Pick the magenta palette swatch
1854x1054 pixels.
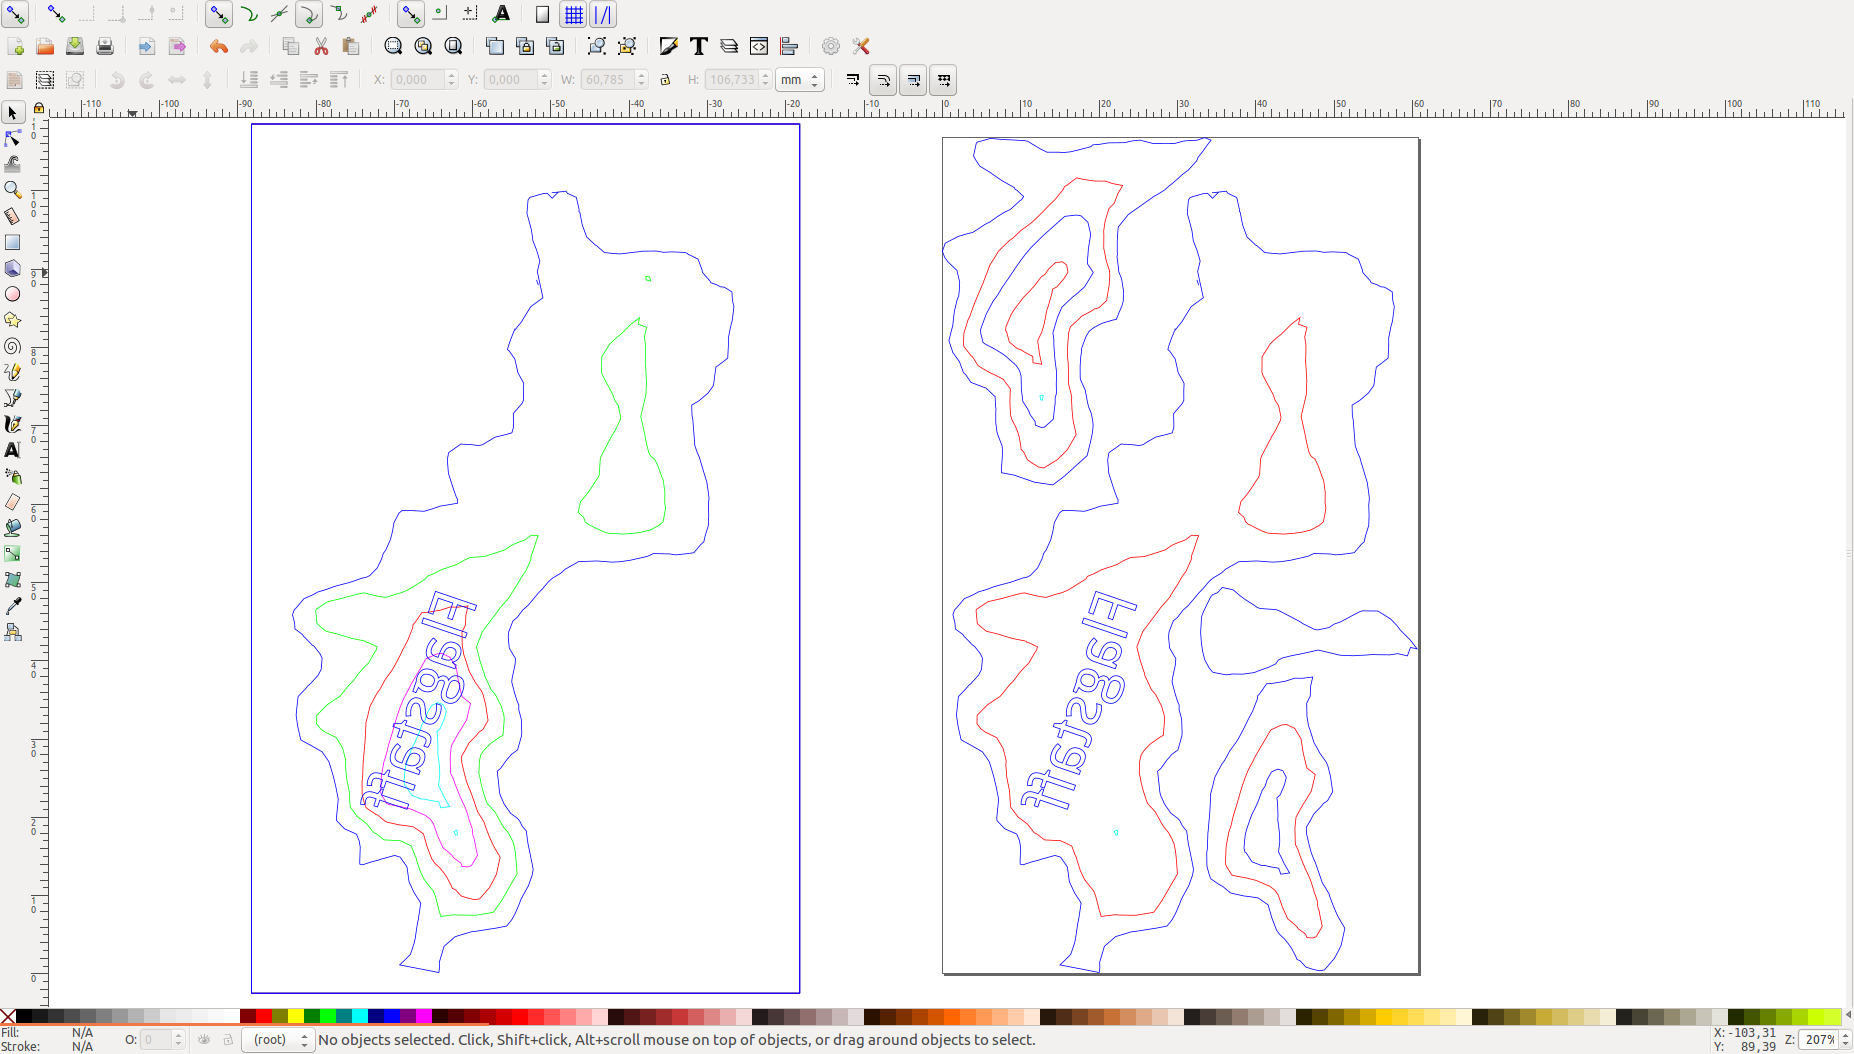tap(424, 1016)
